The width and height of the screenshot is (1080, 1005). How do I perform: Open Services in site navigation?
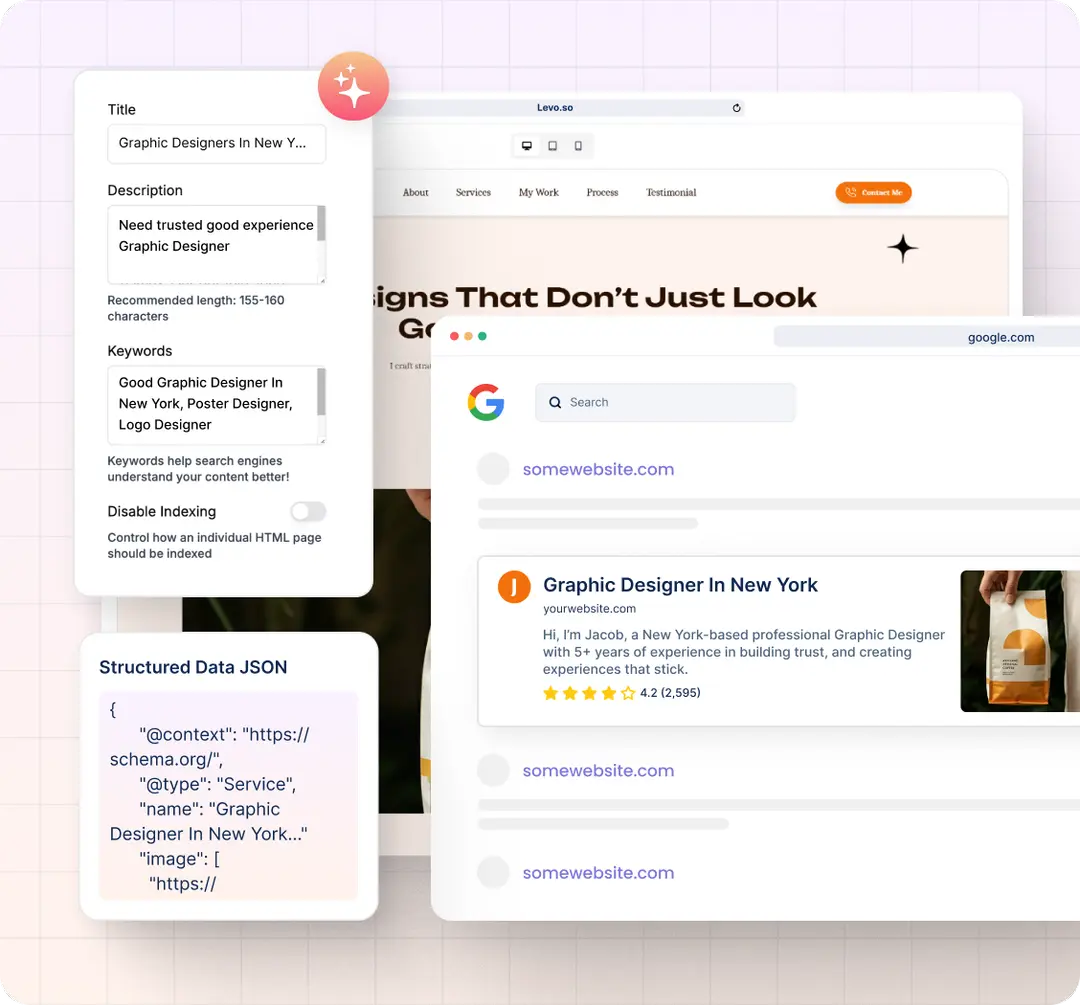473,193
